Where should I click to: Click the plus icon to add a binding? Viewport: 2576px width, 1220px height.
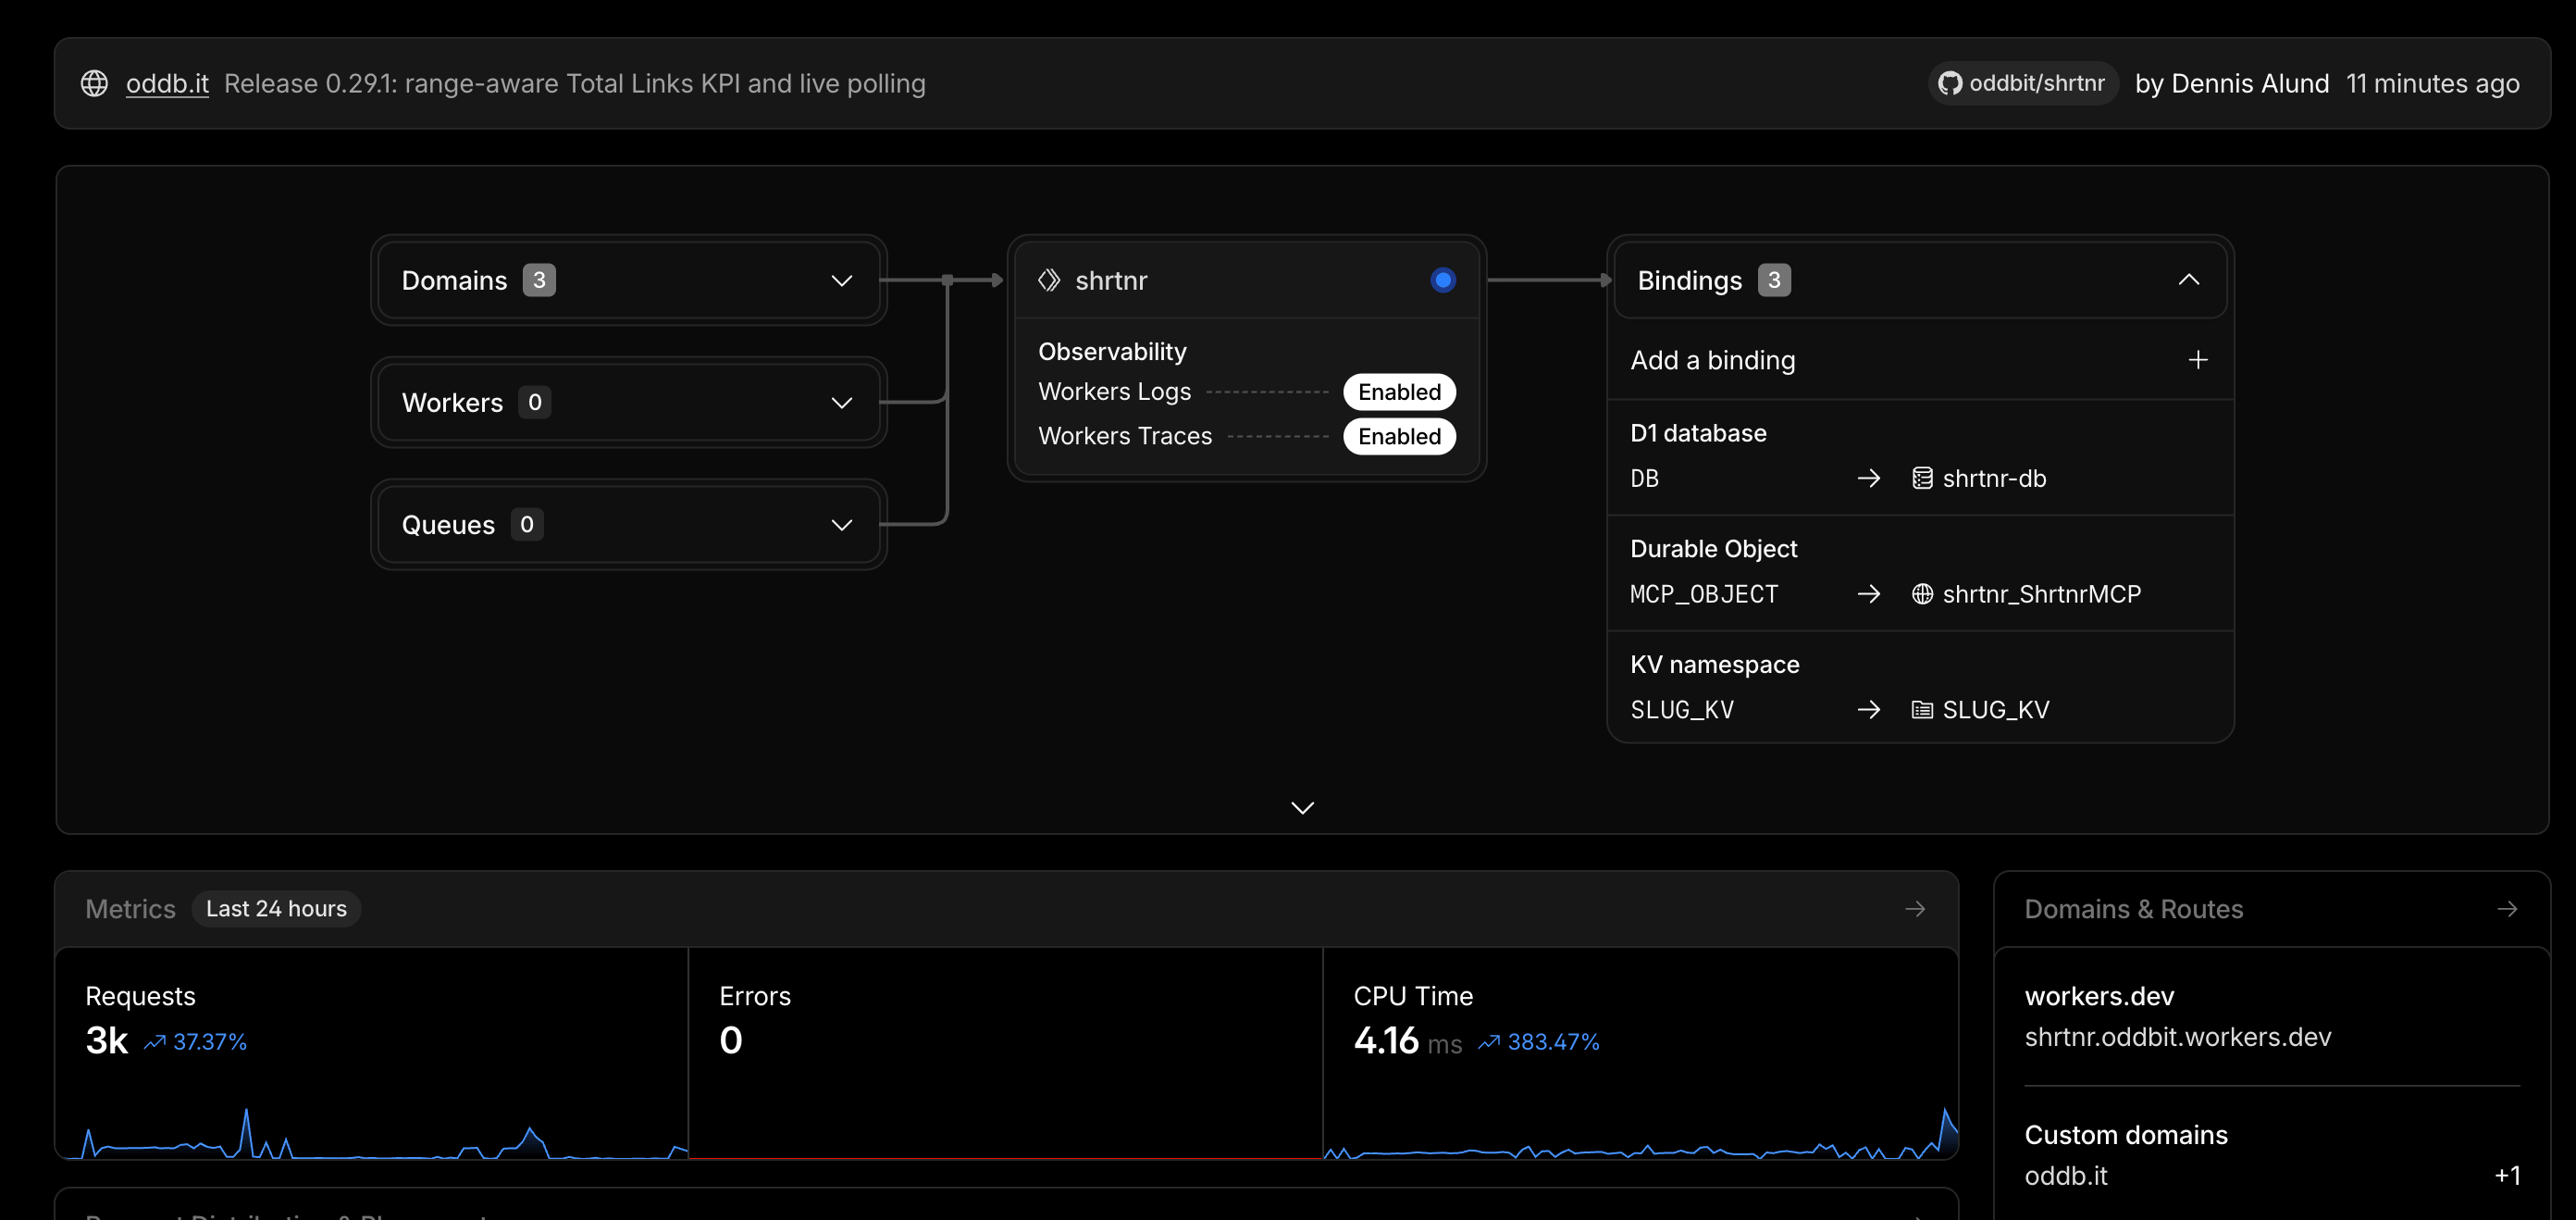[2198, 360]
